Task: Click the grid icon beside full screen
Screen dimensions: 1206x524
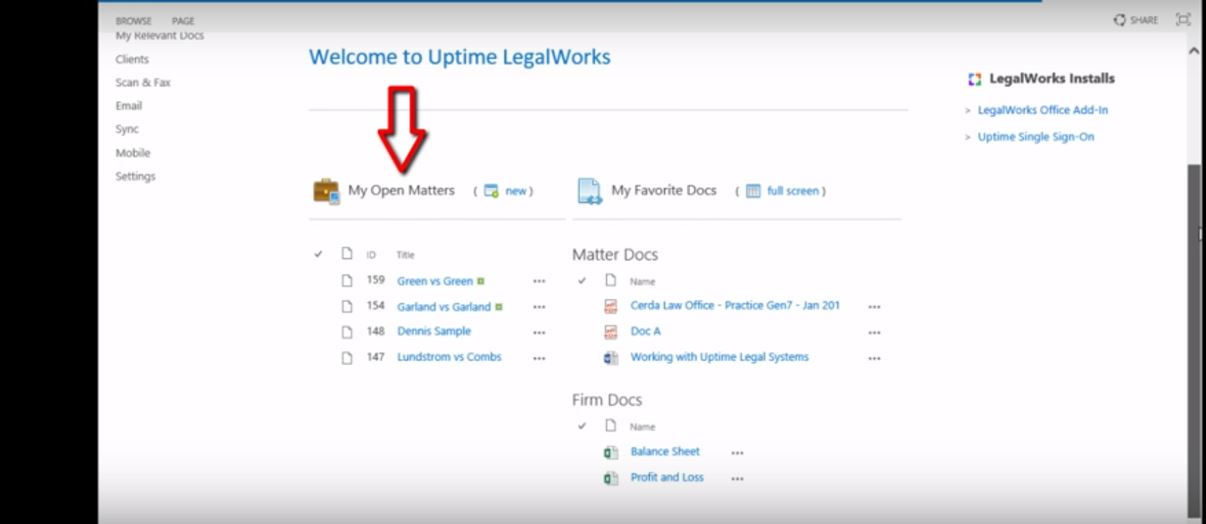Action: (753, 191)
